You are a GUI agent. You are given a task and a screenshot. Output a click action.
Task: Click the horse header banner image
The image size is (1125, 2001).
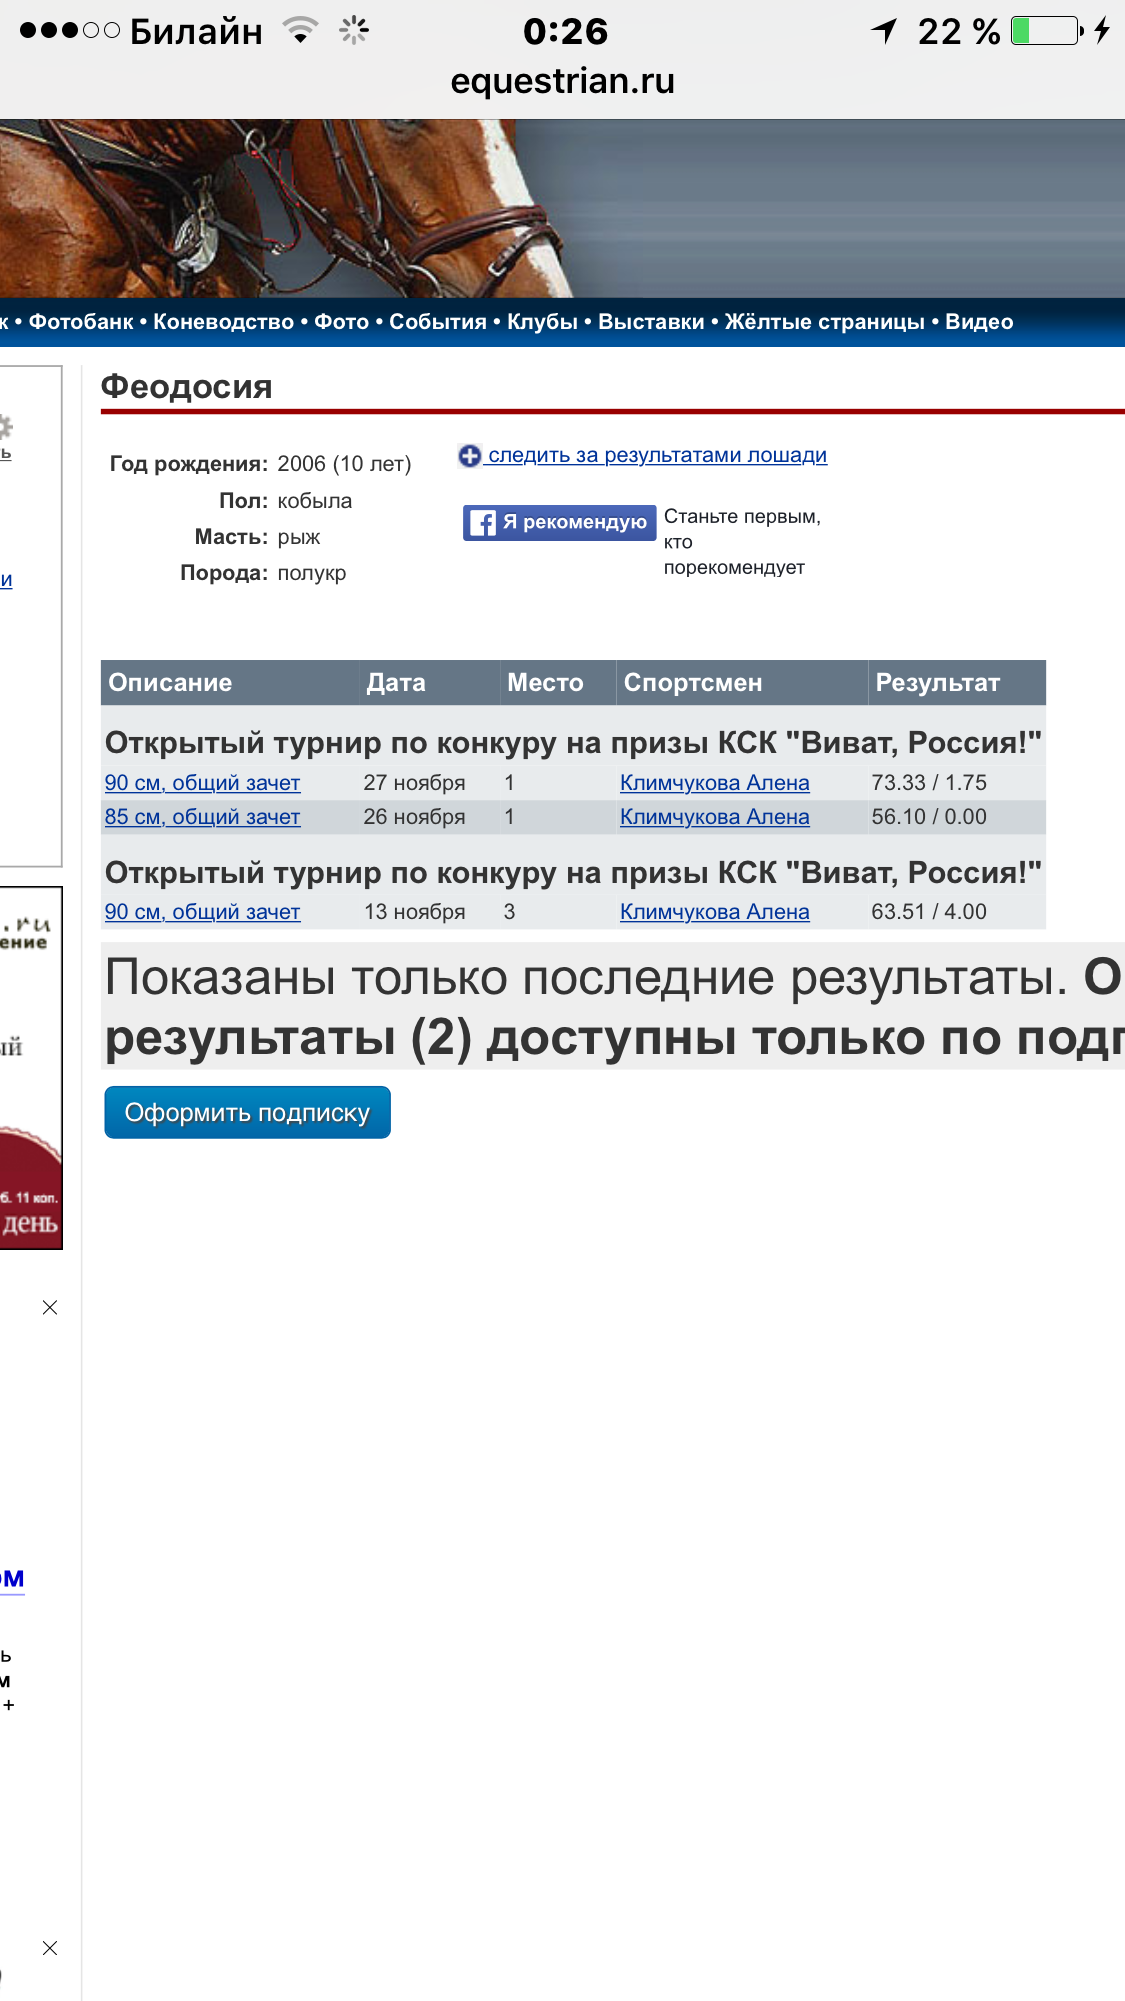[562, 208]
